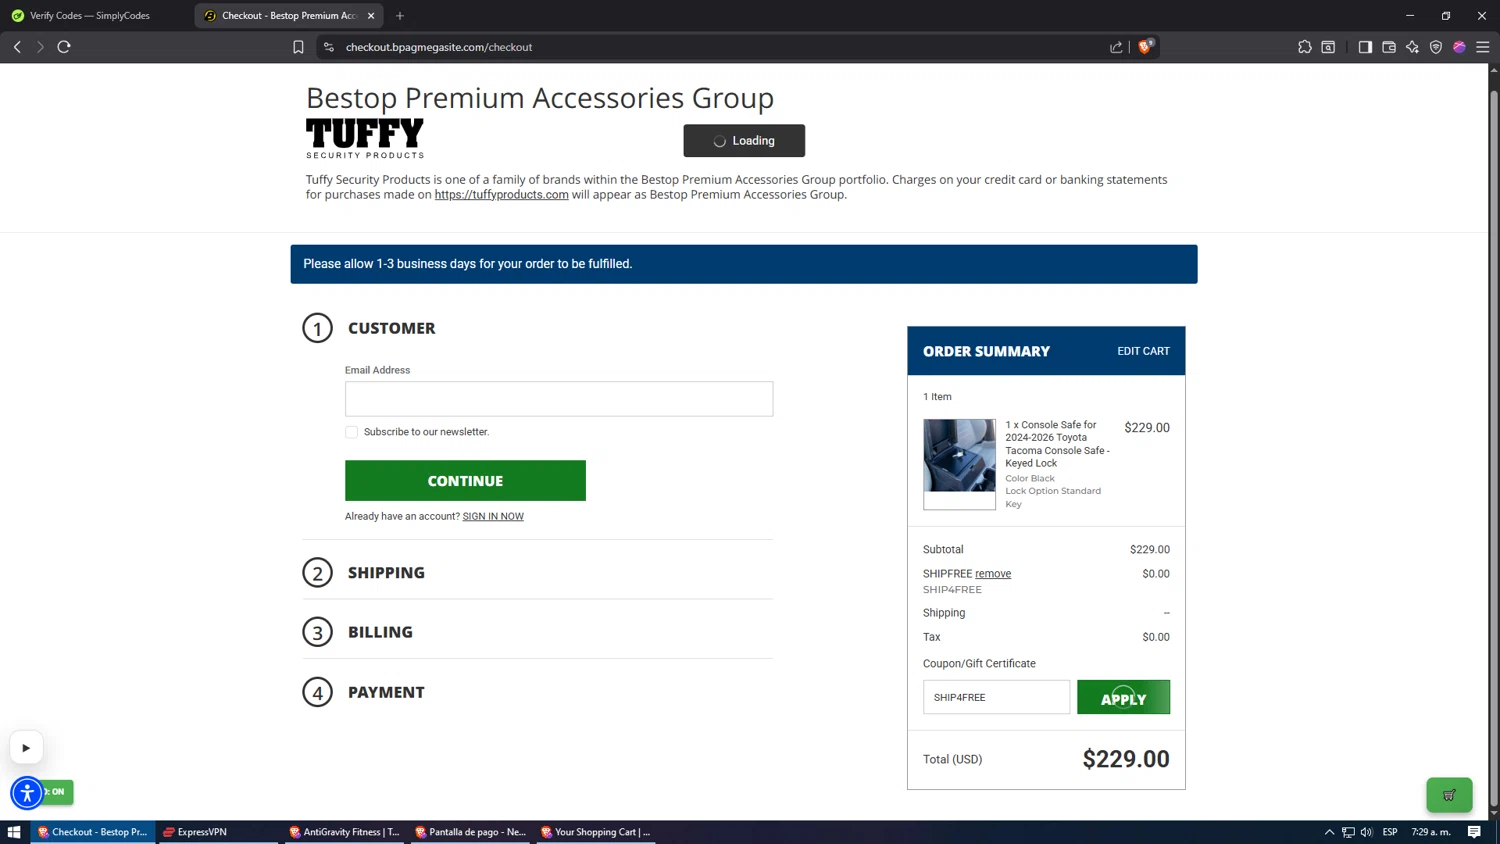
Task: Click the green CONTINUE button
Action: 465,481
